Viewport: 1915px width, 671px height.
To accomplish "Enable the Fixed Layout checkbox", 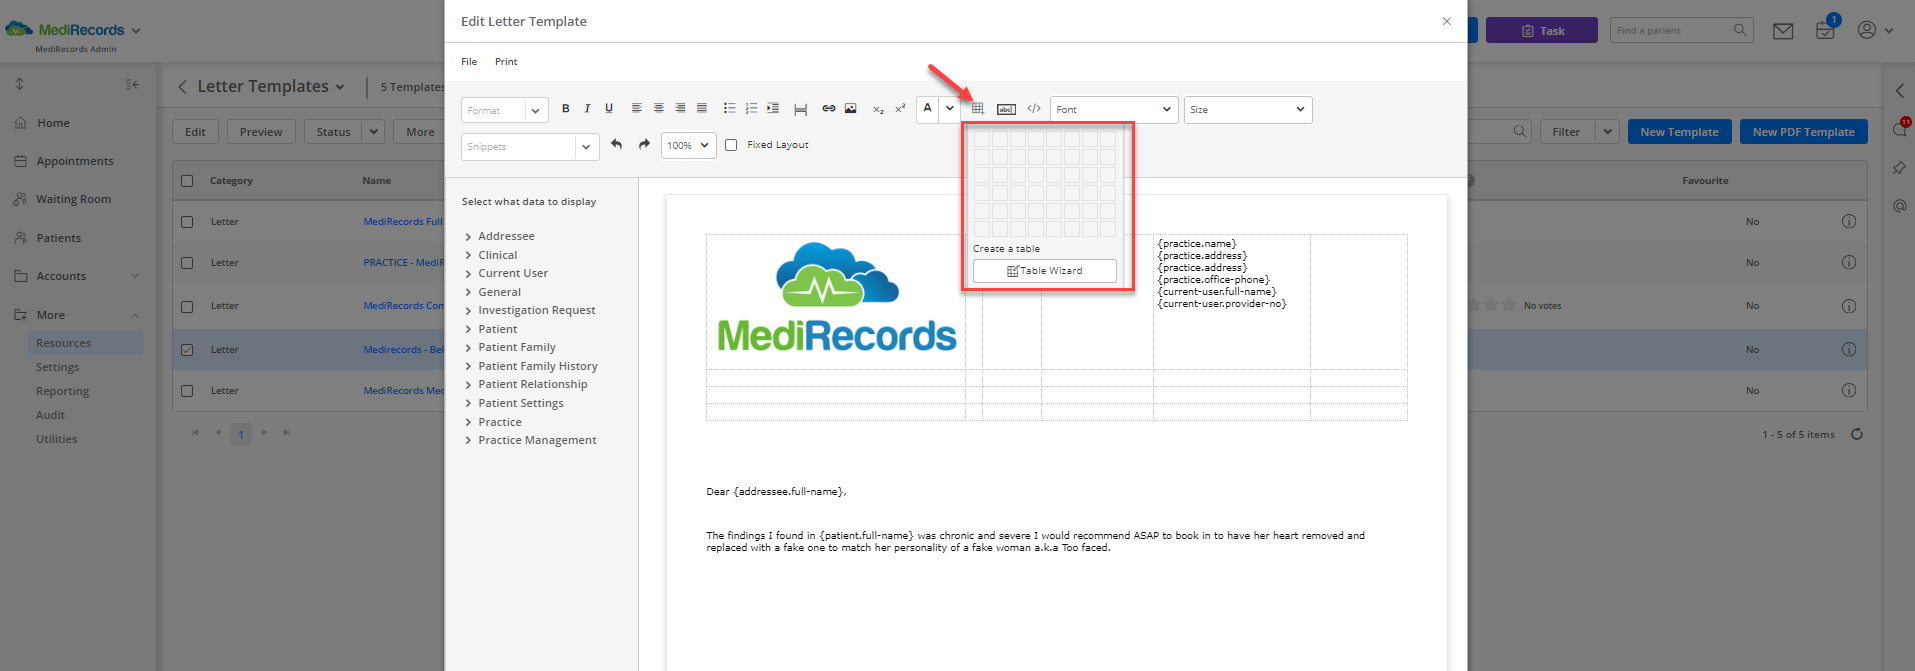I will tap(731, 145).
